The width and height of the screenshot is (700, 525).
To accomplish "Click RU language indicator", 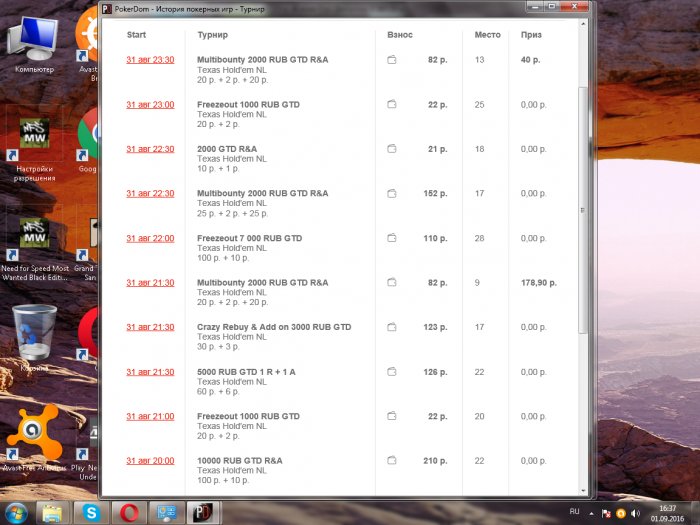I will (574, 512).
